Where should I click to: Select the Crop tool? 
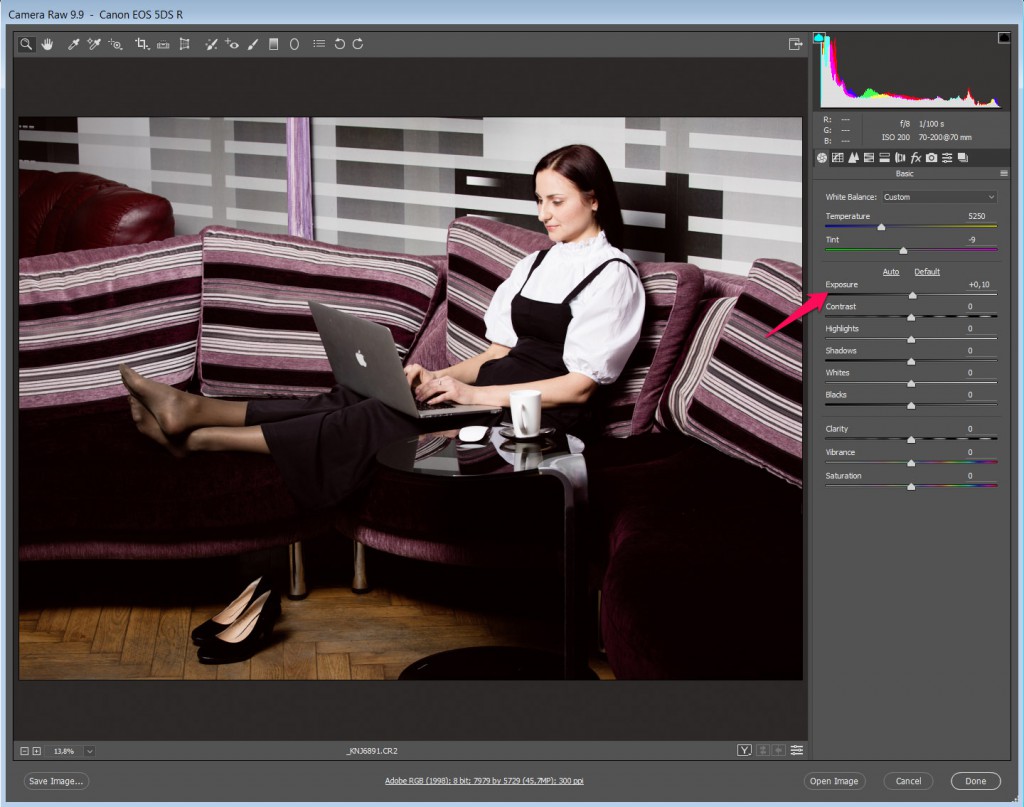142,44
